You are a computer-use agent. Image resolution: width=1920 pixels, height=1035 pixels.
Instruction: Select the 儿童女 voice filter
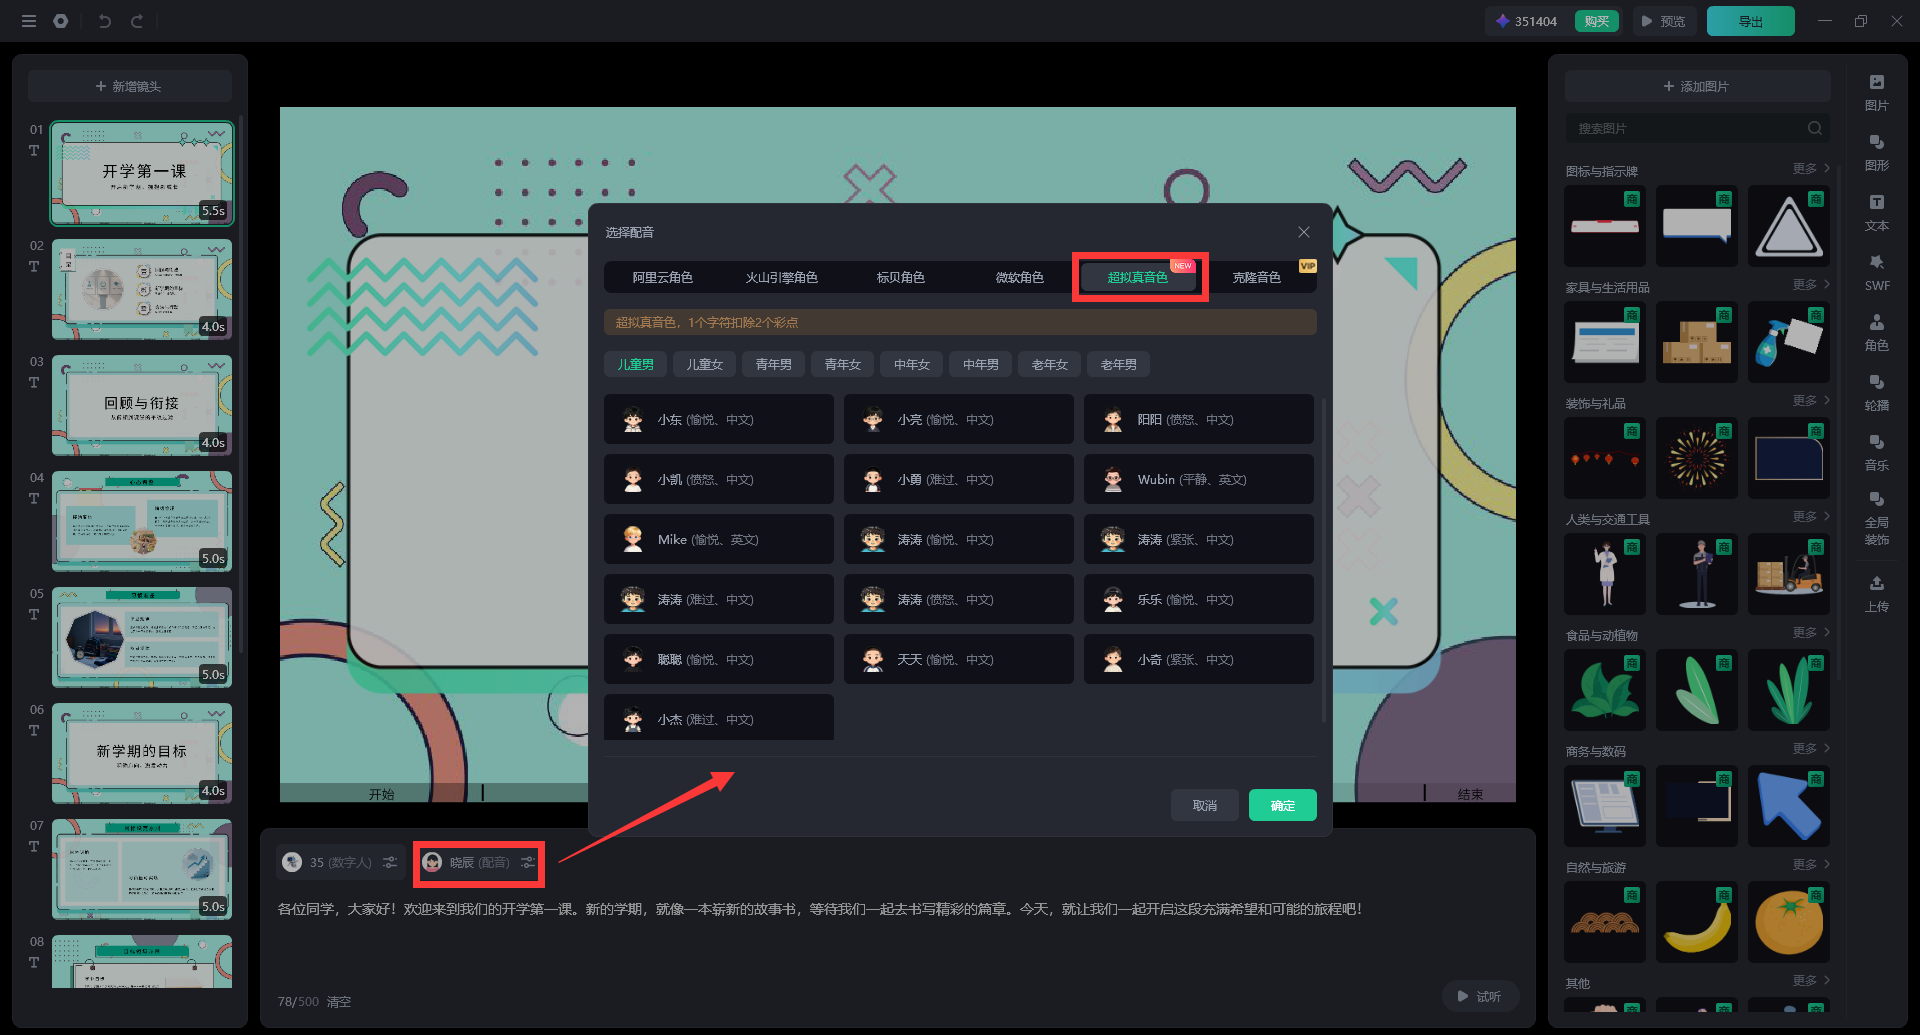pyautogui.click(x=704, y=365)
